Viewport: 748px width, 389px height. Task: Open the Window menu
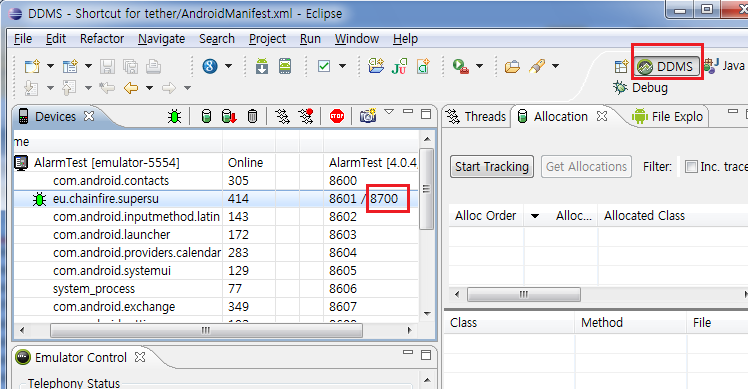pyautogui.click(x=357, y=39)
